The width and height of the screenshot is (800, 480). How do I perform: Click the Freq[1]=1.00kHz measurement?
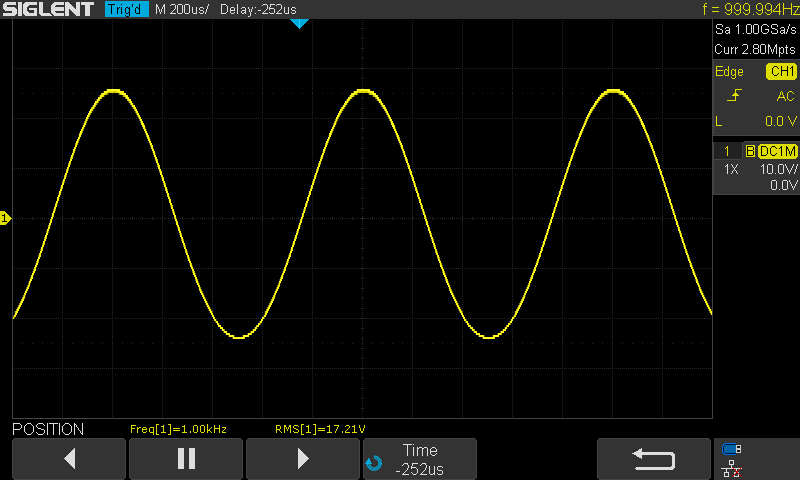178,429
